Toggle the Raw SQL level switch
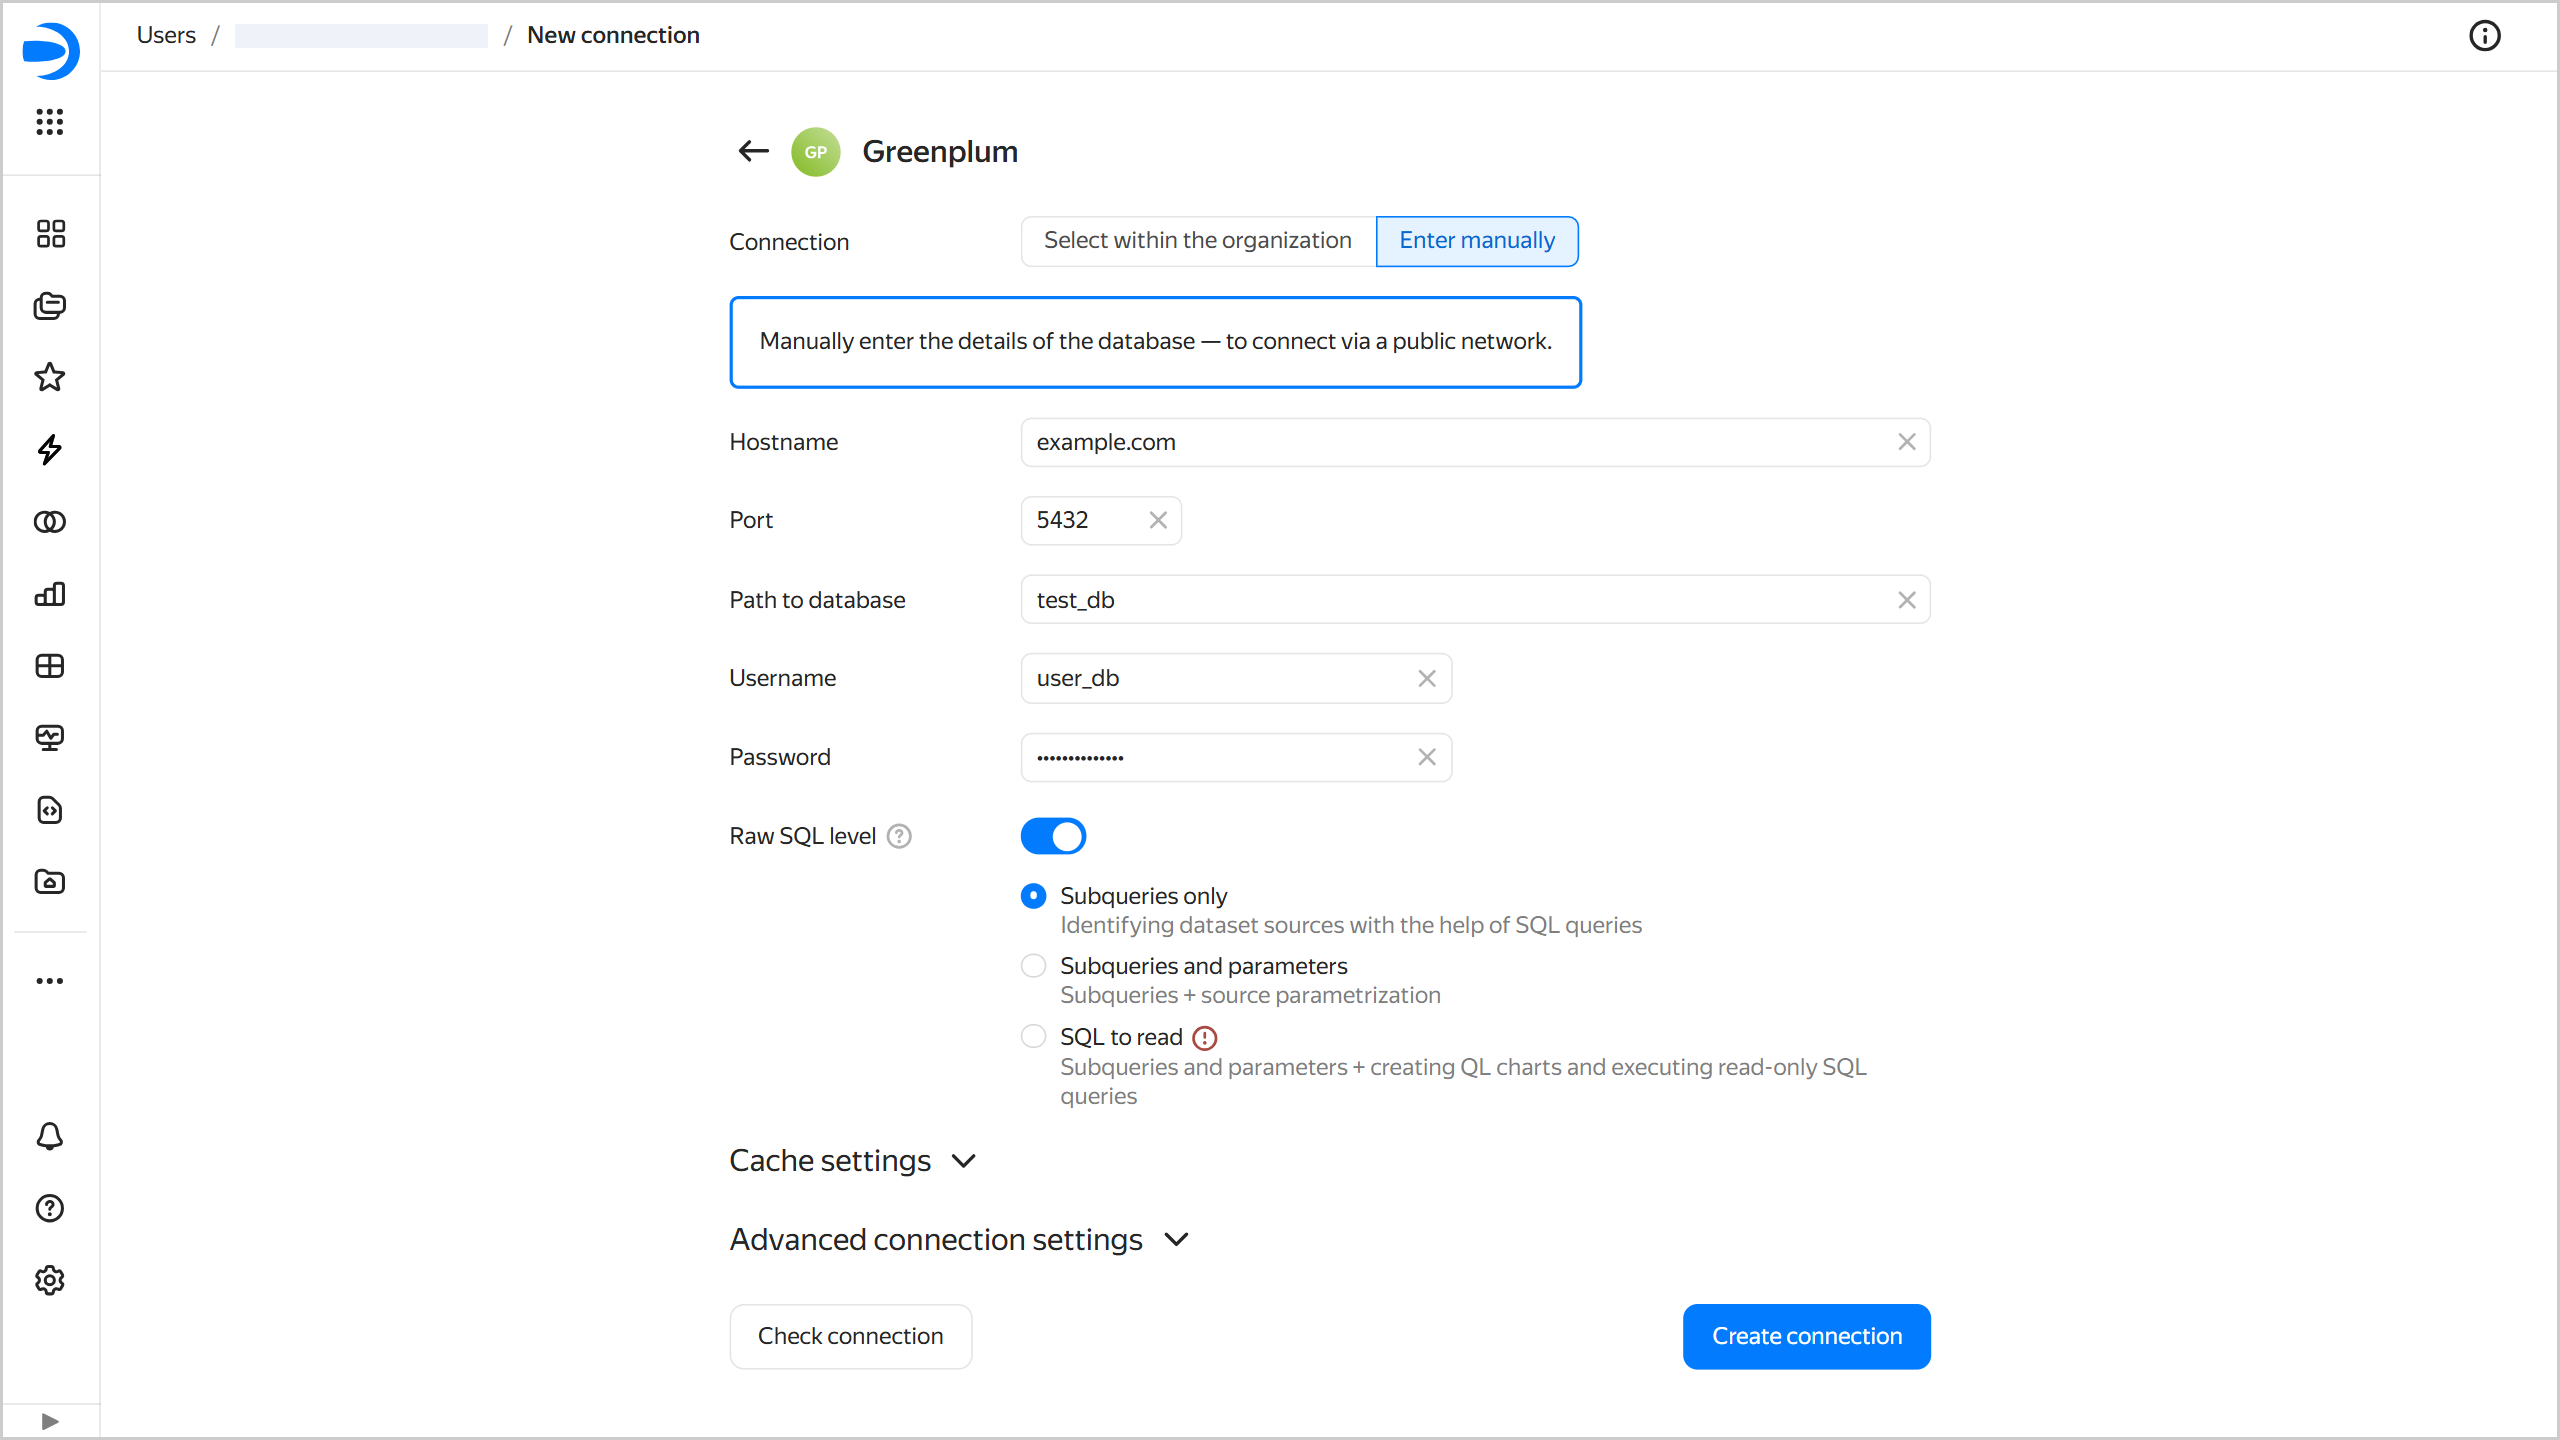 pyautogui.click(x=1053, y=836)
